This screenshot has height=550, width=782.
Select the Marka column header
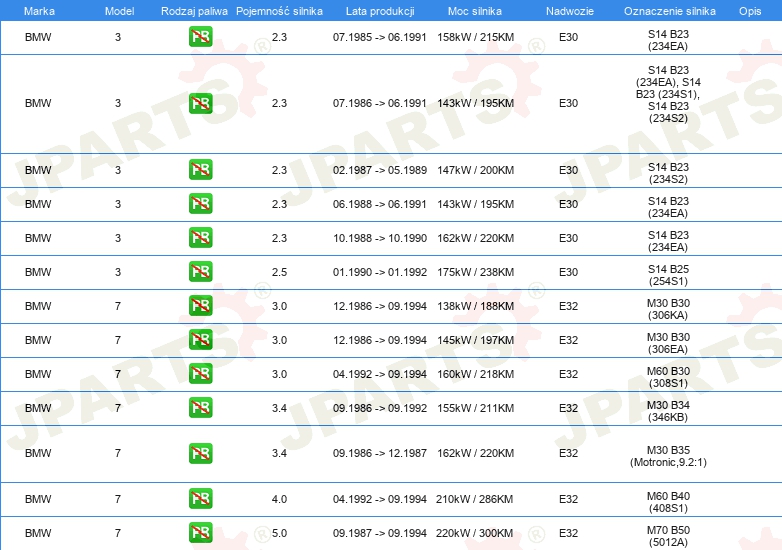38,10
